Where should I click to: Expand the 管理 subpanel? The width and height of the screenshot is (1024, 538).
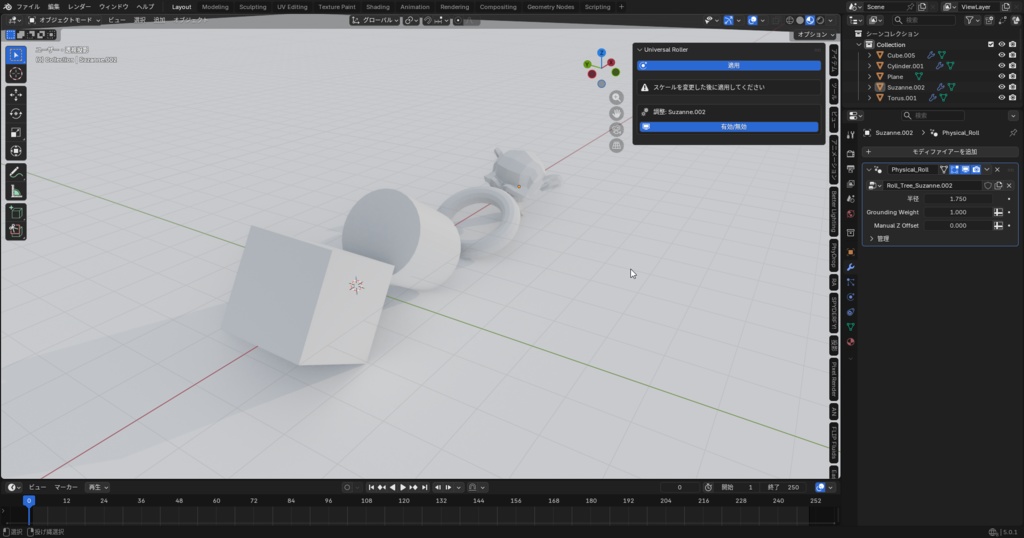pos(871,239)
